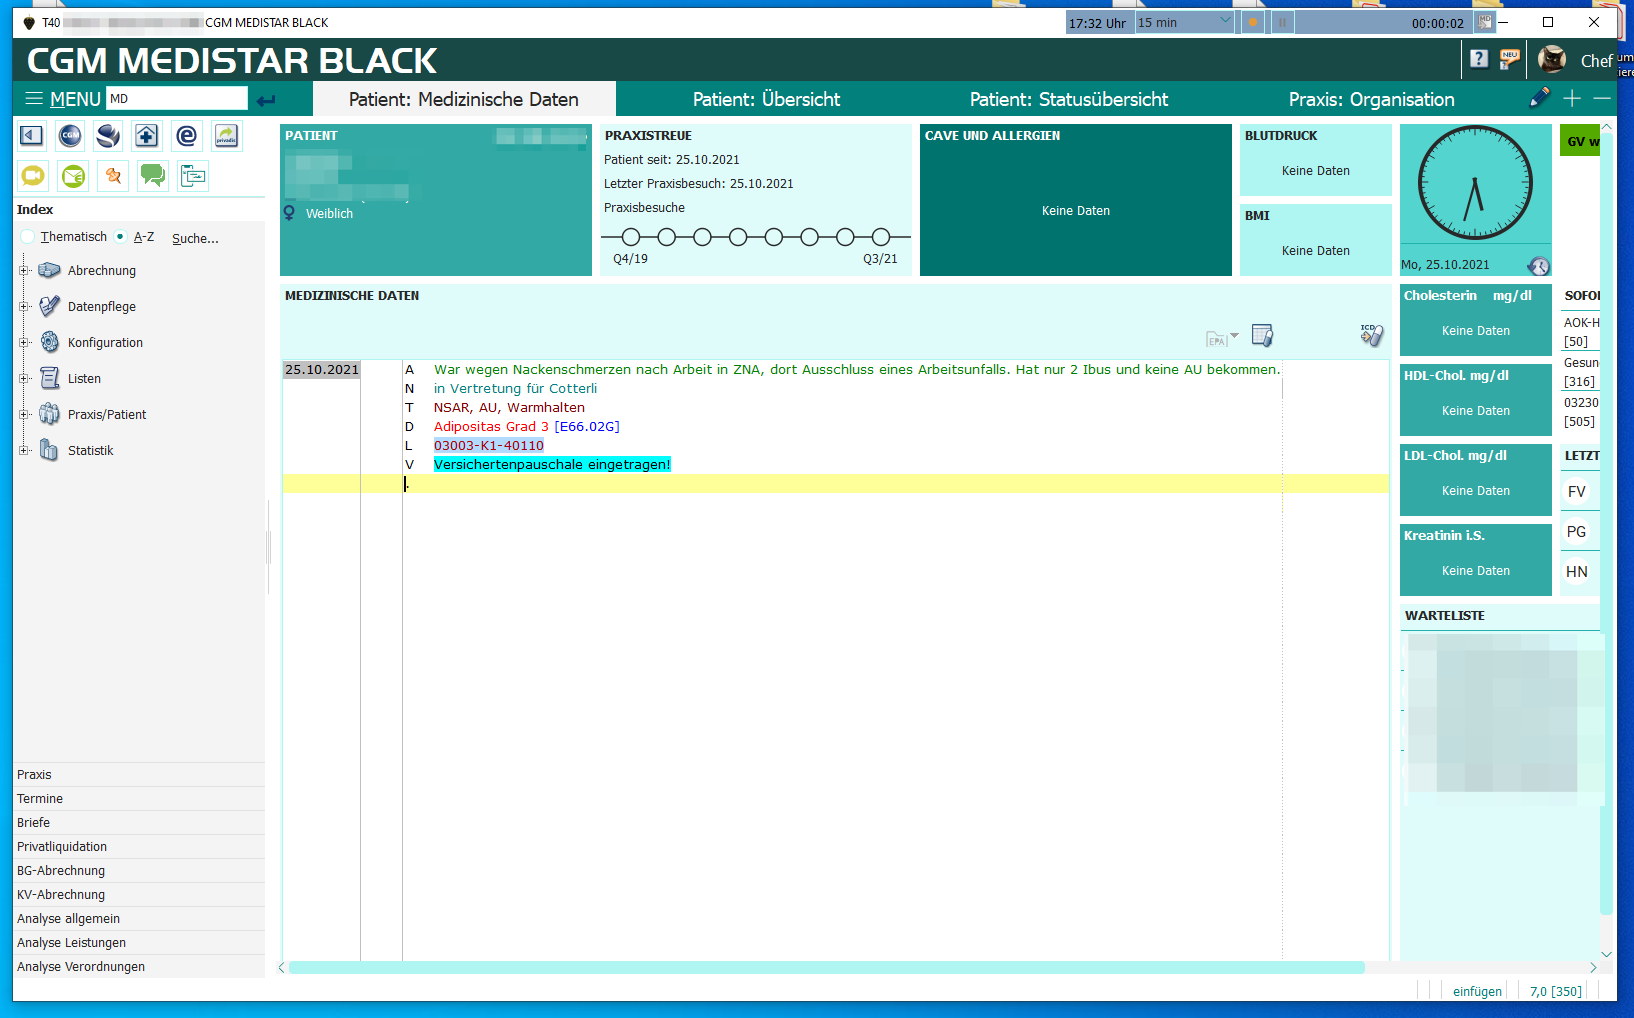Click the question mark help icon
Viewport: 1634px width, 1018px height.
tap(1479, 59)
